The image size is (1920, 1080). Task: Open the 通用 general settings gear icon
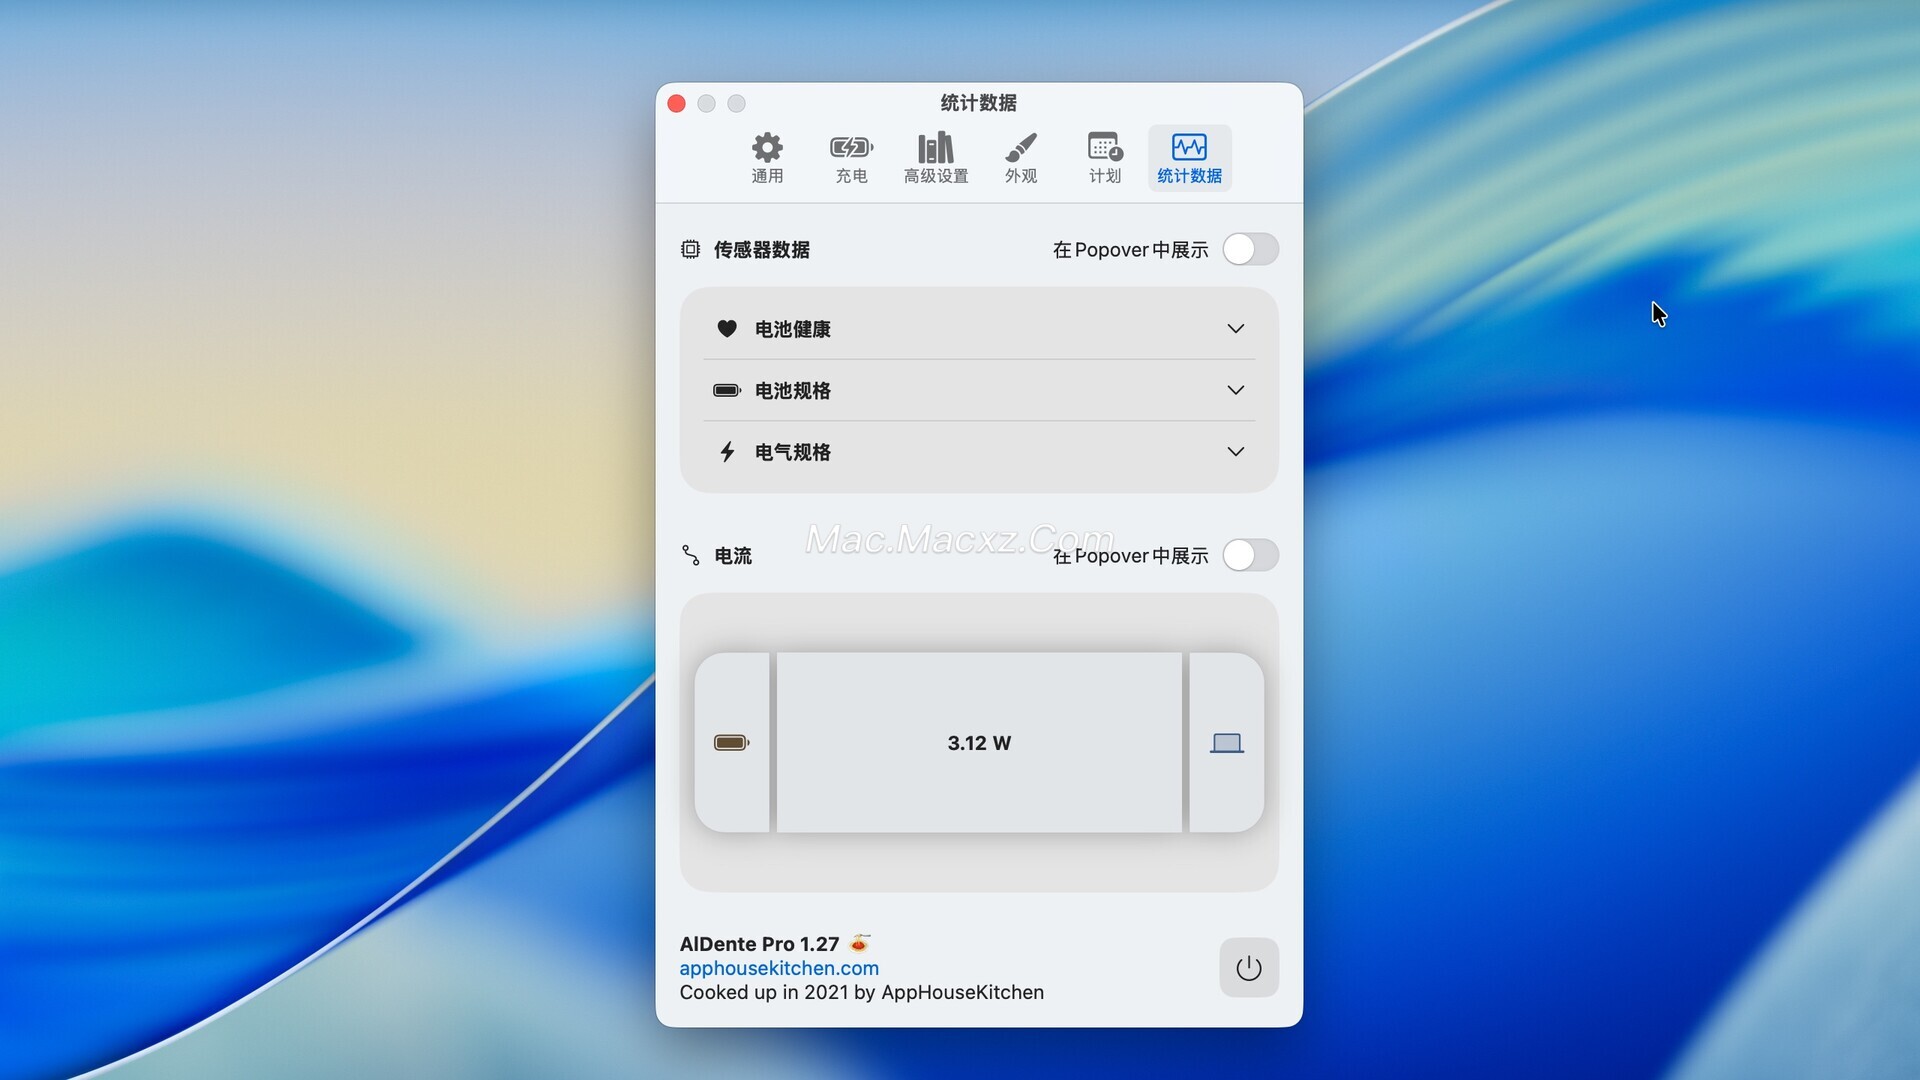coord(767,149)
